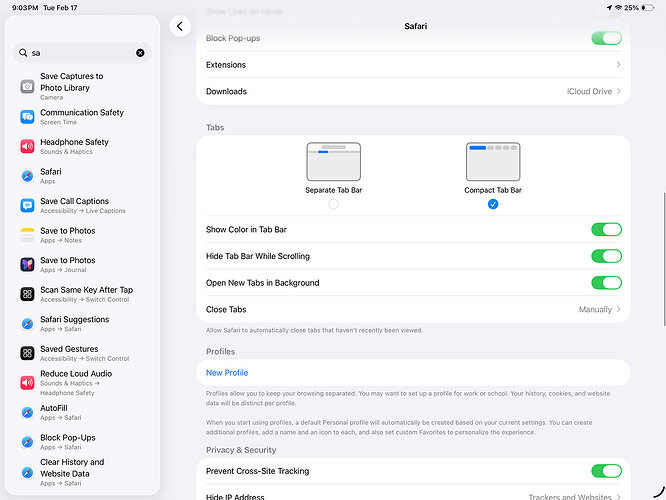This screenshot has width=666, height=500.
Task: Open the Close Tabs row
Action: 413,309
